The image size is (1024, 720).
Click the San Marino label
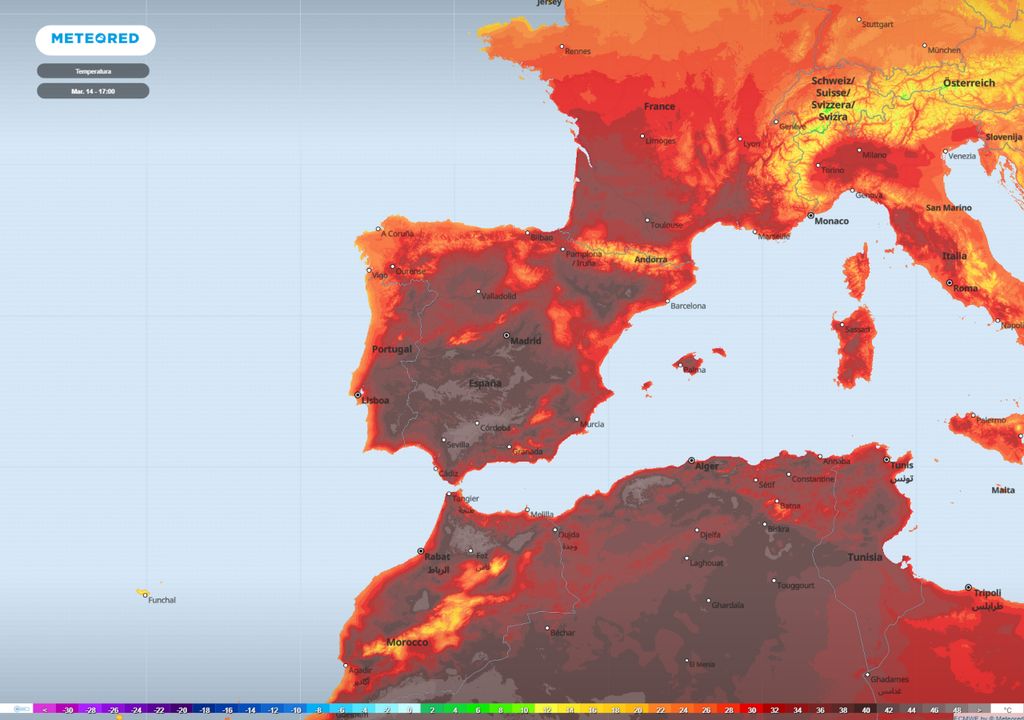coord(948,208)
